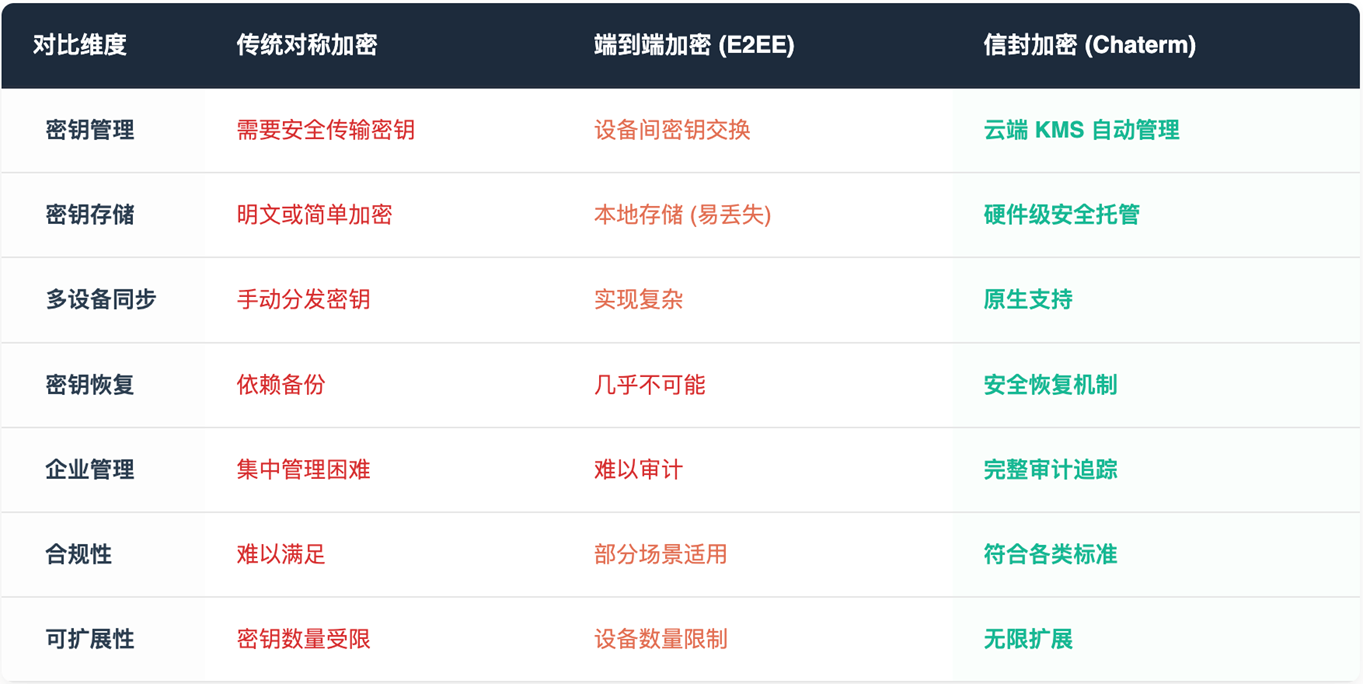
Task: Click the 本地存储 (易丢失) cell
Action: pyautogui.click(x=682, y=215)
